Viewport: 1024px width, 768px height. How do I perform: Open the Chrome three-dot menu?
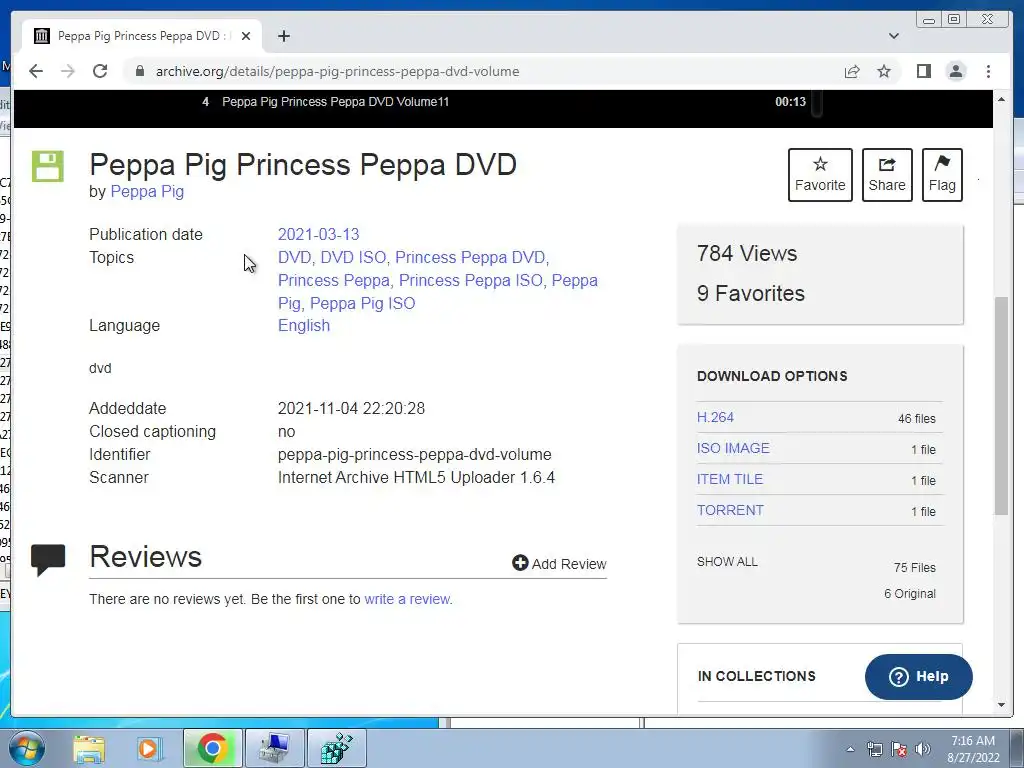tap(989, 71)
